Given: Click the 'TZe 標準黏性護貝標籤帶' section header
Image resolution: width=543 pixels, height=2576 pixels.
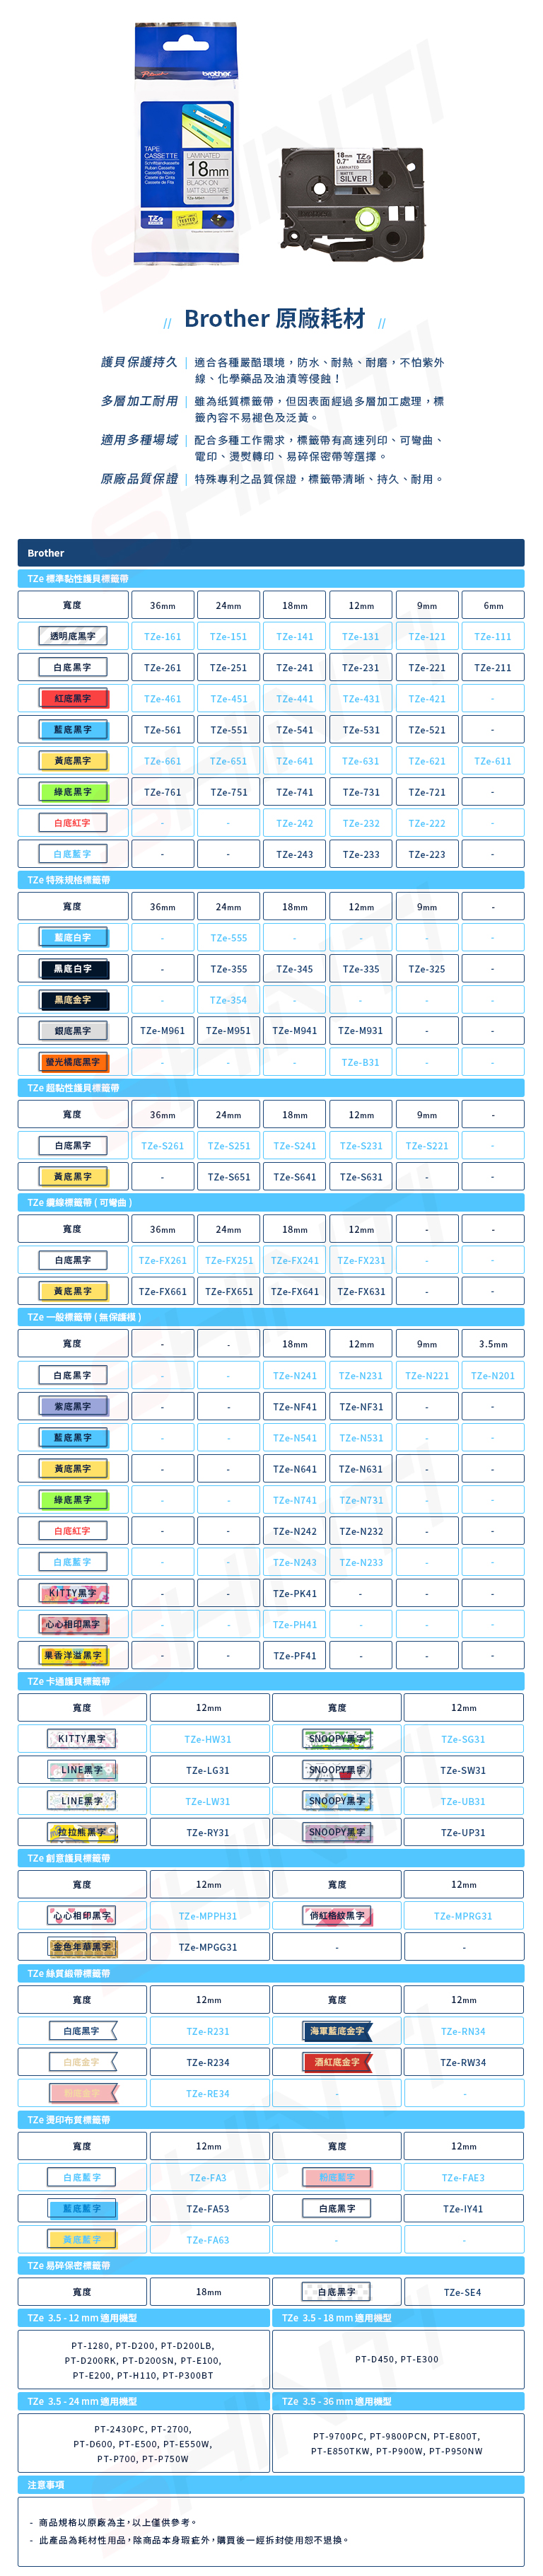Looking at the screenshot, I should pos(271,579).
